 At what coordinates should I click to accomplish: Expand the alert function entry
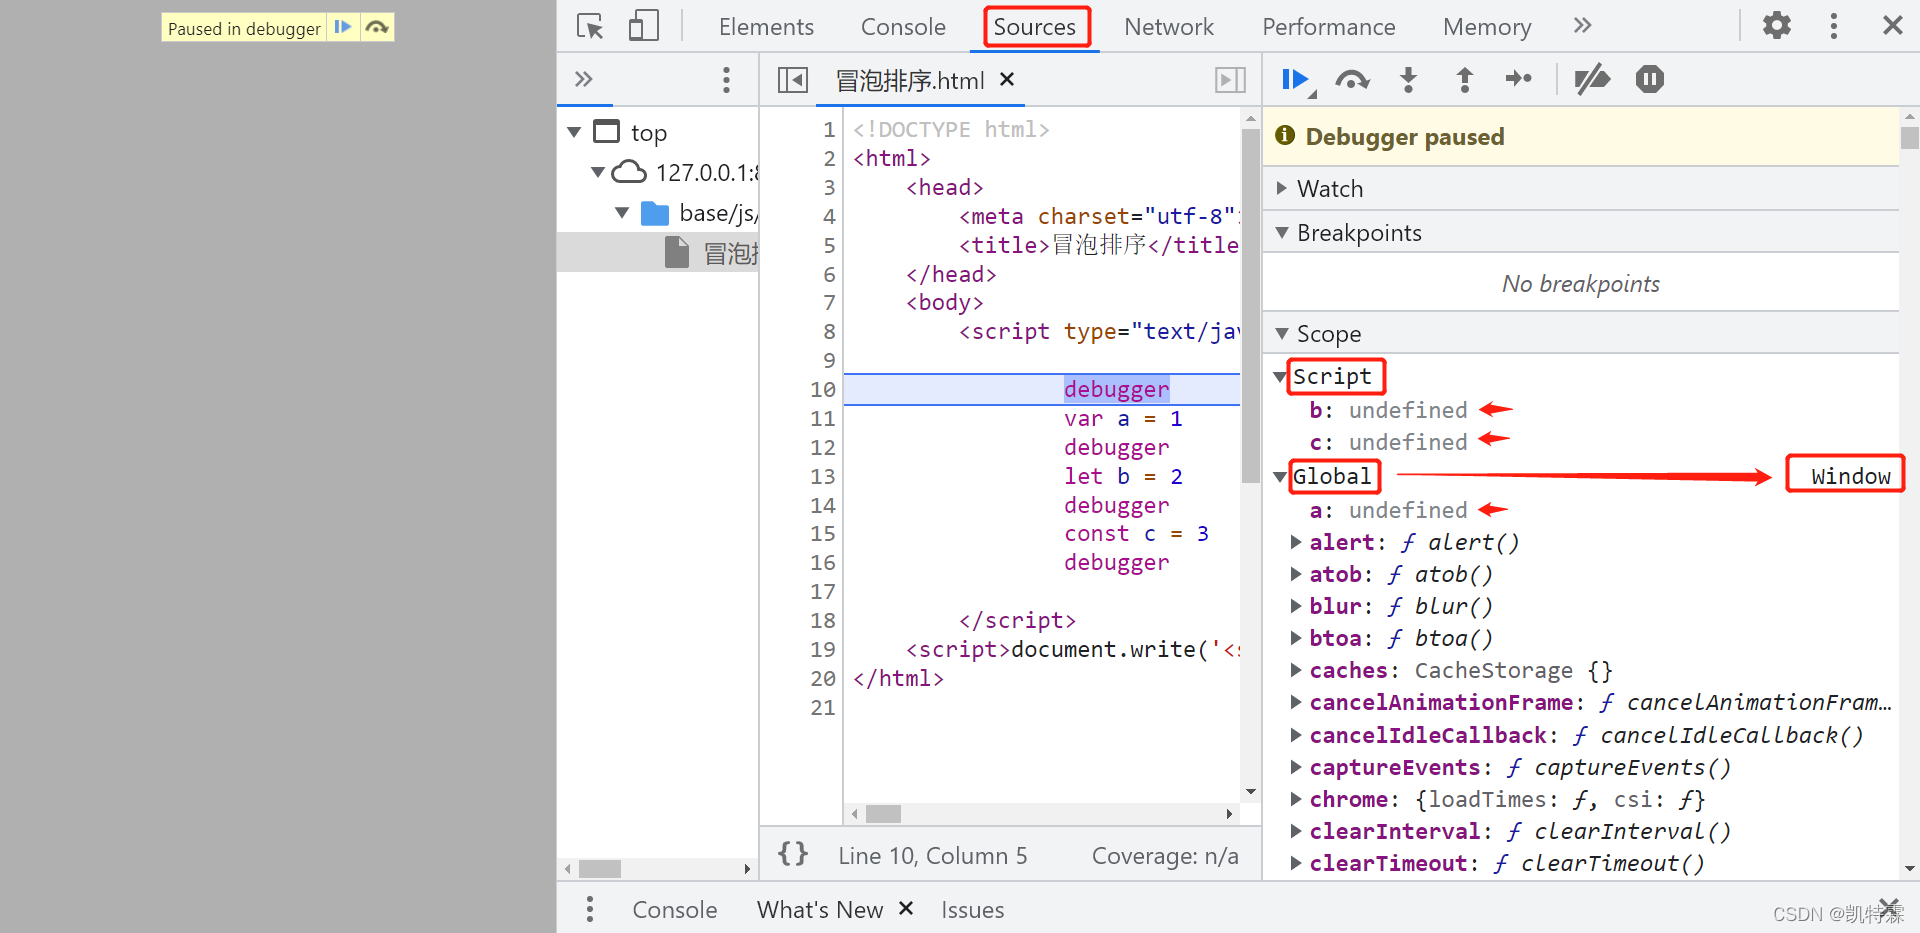pos(1296,542)
